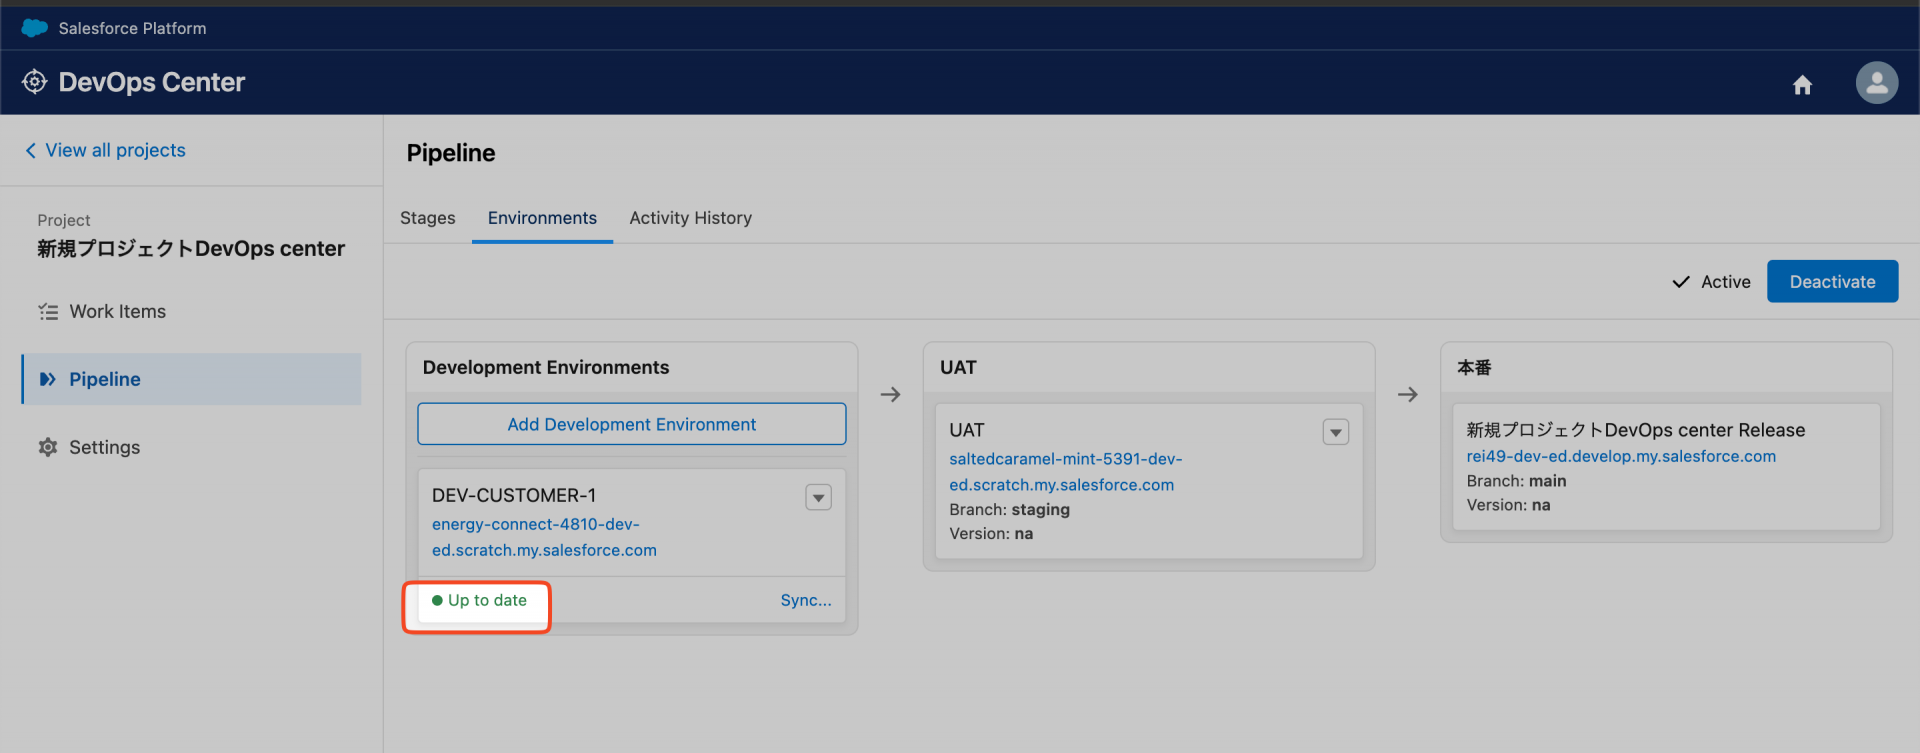Open Settings in the sidebar
1920x753 pixels.
[191, 447]
